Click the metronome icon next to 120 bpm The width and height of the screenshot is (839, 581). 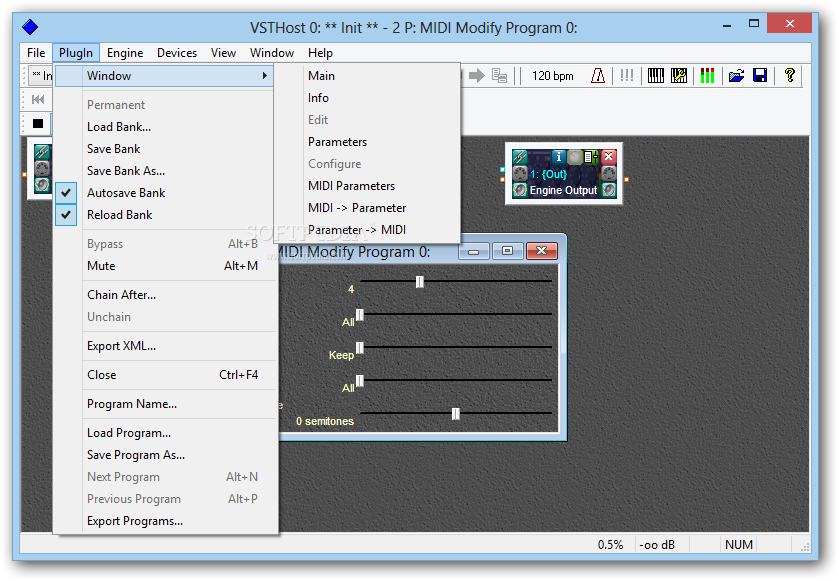598,75
